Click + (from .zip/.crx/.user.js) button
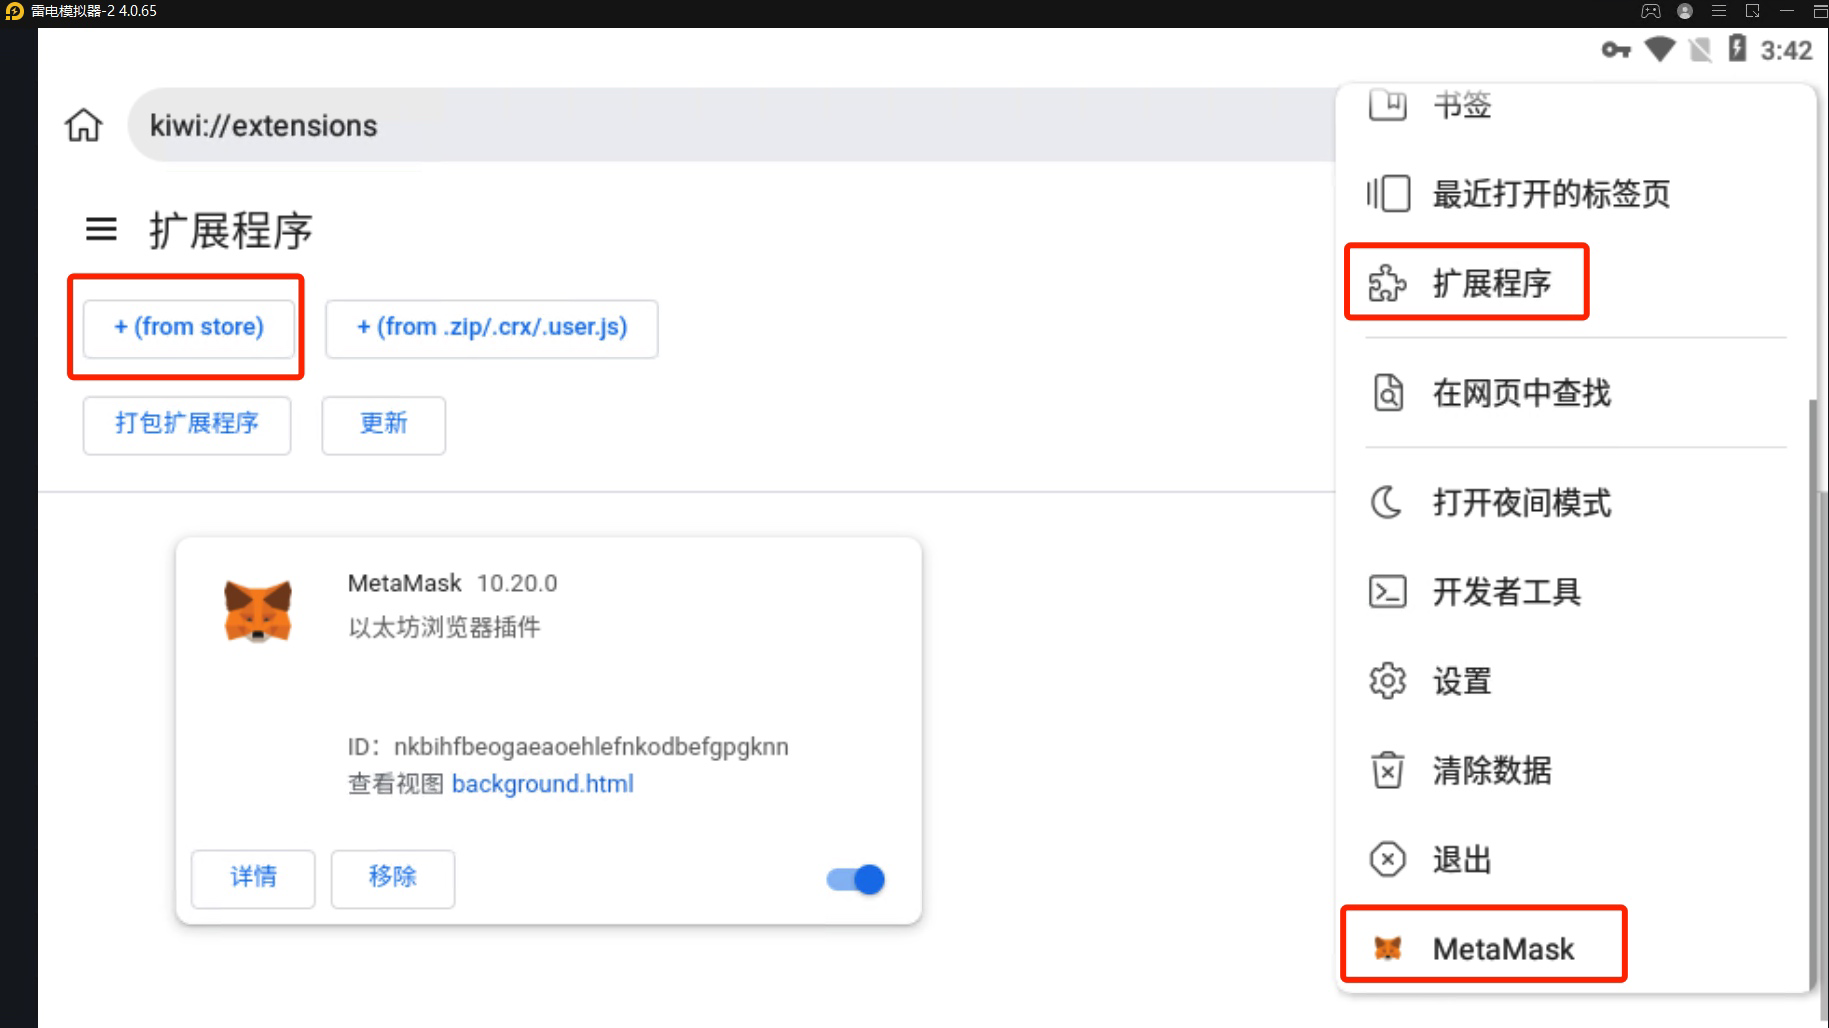 point(492,328)
